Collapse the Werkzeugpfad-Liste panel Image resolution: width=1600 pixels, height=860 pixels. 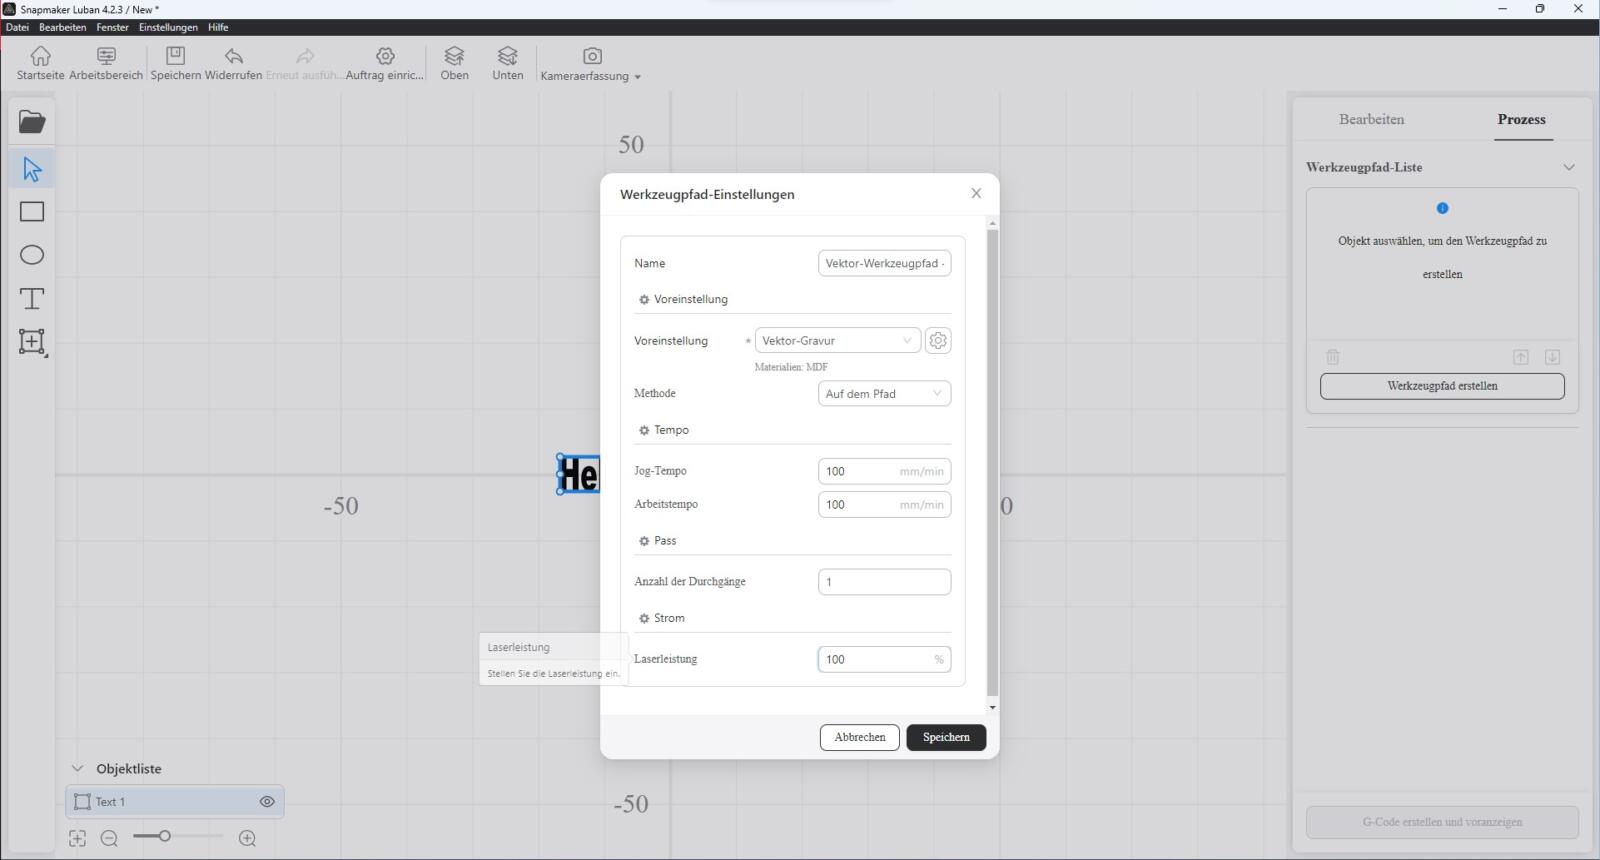point(1568,167)
